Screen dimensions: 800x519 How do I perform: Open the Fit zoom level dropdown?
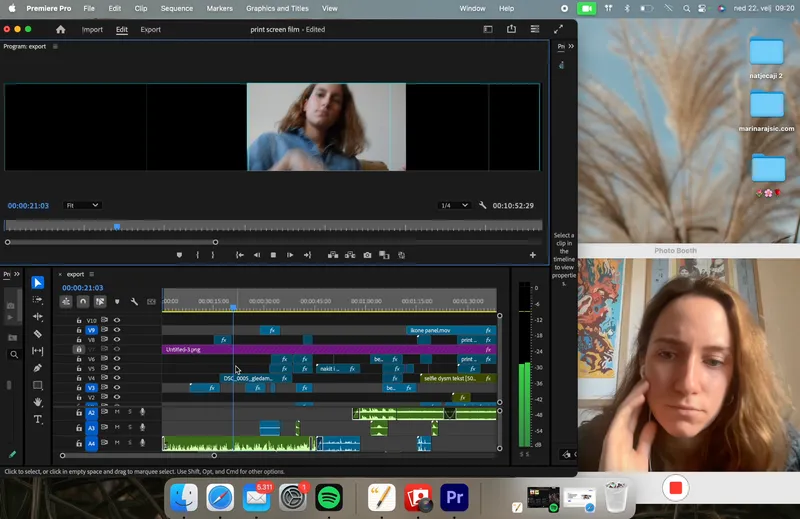82,205
